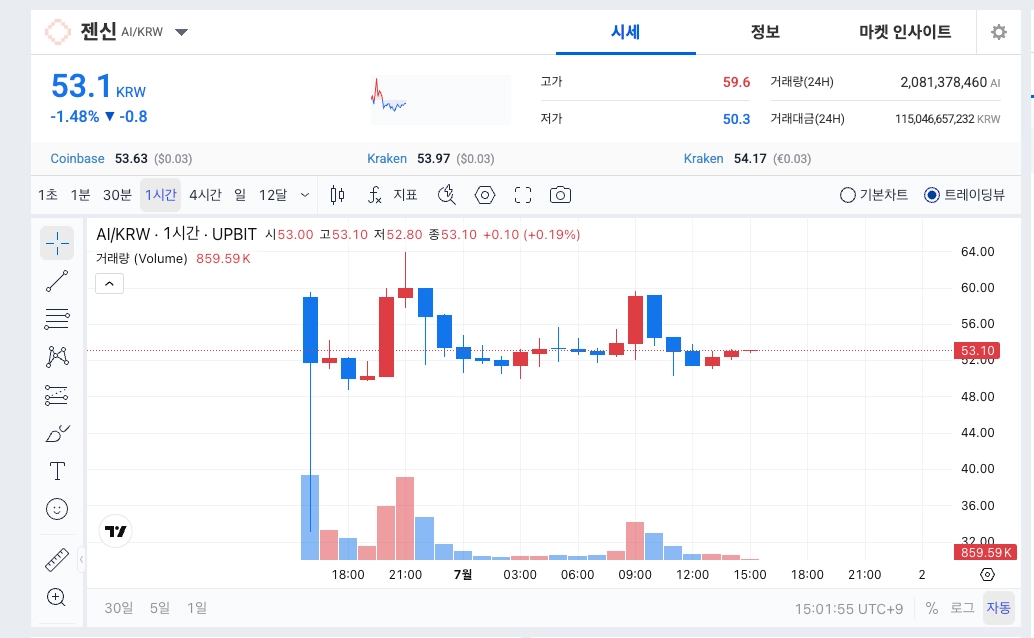Image resolution: width=1034 pixels, height=638 pixels.
Task: Select the 1초 interval
Action: [x=48, y=195]
